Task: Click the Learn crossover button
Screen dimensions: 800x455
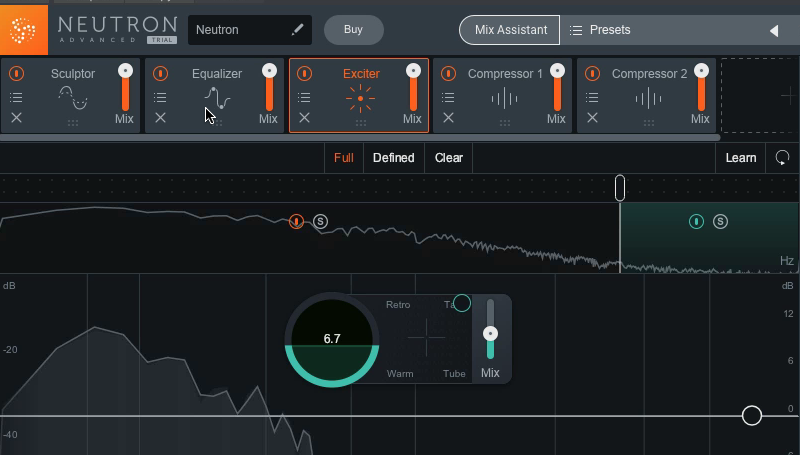Action: click(x=741, y=158)
